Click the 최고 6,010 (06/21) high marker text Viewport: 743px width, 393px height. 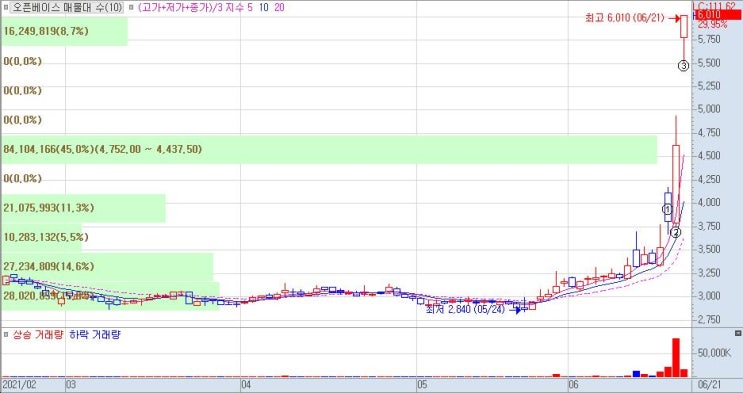[624, 18]
